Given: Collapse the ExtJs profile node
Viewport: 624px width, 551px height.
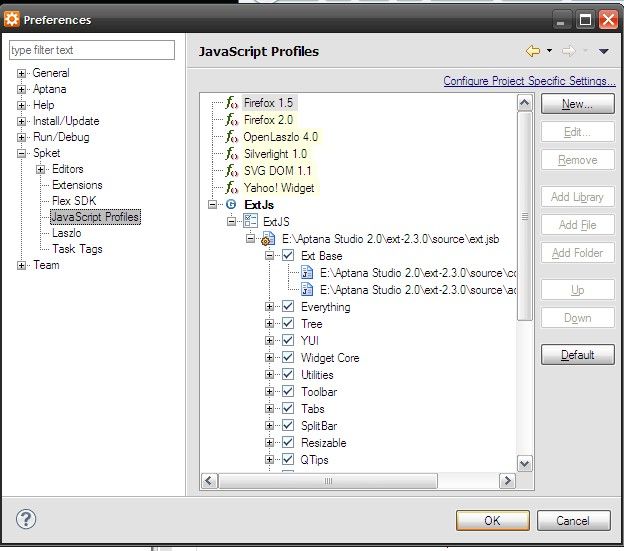Looking at the screenshot, I should (213, 204).
